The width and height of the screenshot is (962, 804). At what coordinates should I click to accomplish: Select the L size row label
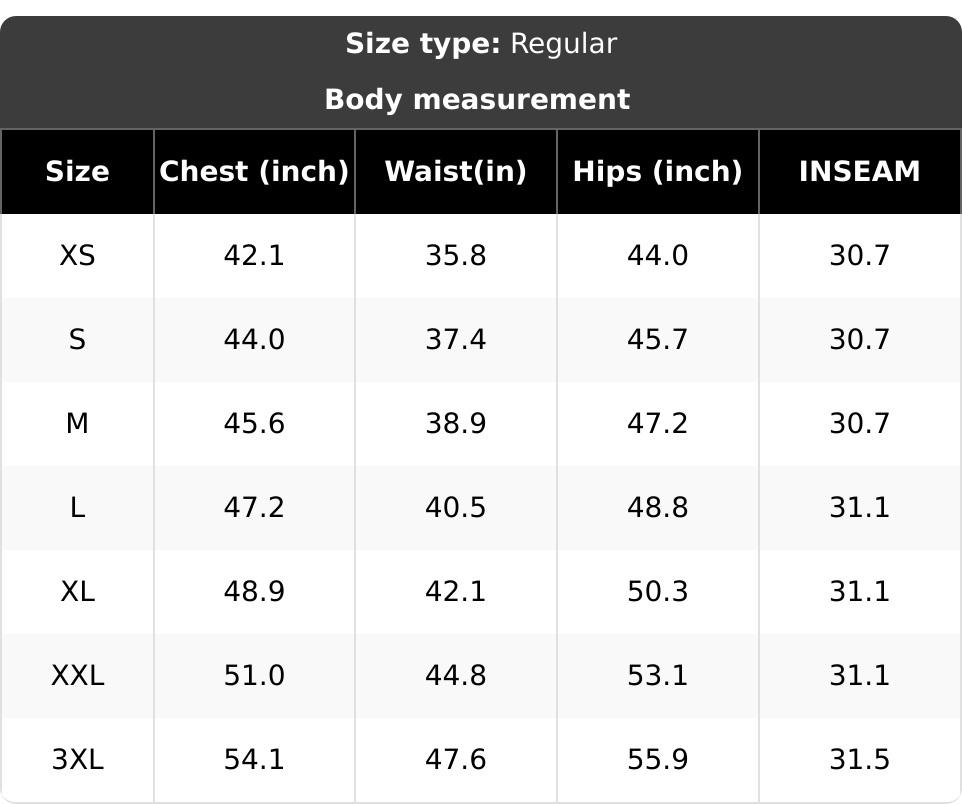point(77,508)
